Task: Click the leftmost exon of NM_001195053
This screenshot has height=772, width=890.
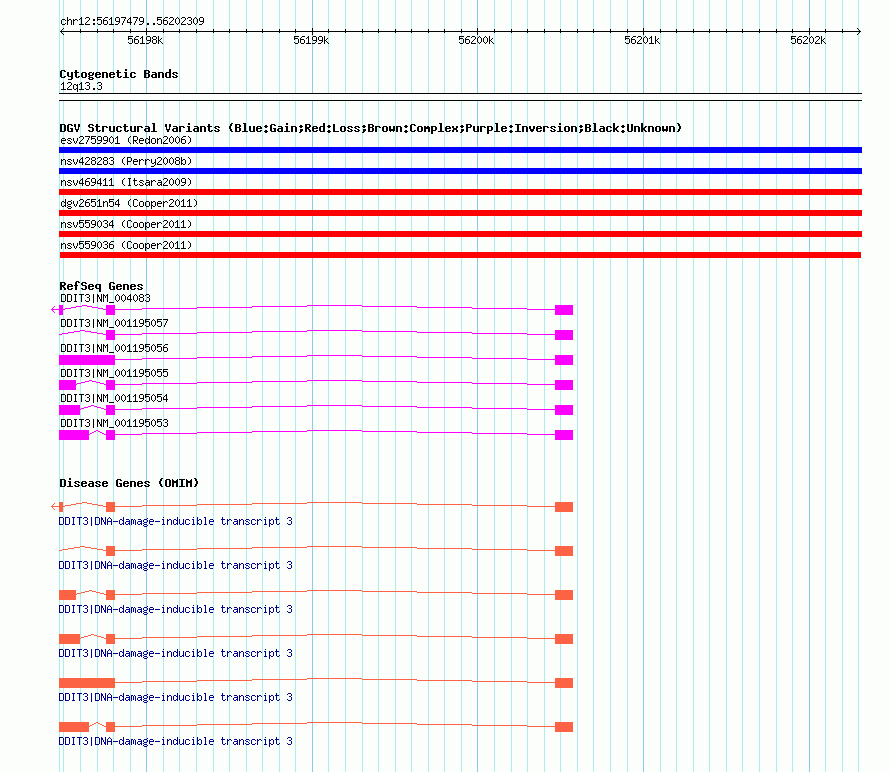Action: (74, 435)
